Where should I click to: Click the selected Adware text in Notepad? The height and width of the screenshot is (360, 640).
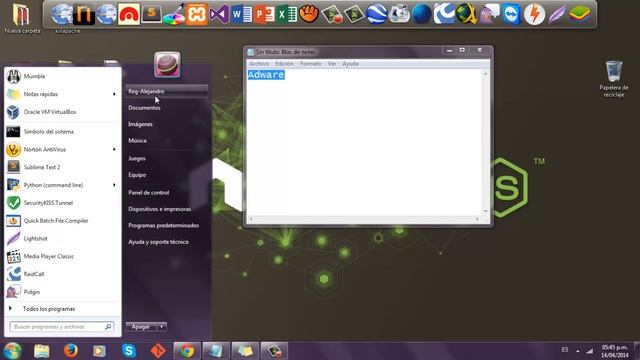tap(266, 75)
